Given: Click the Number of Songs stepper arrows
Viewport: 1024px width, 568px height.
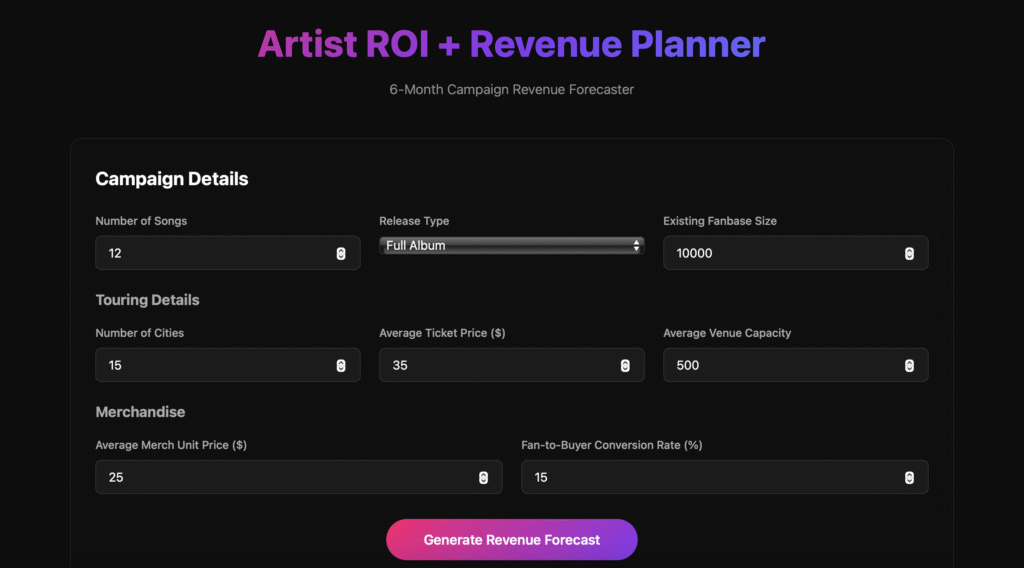Looking at the screenshot, I should (x=341, y=254).
